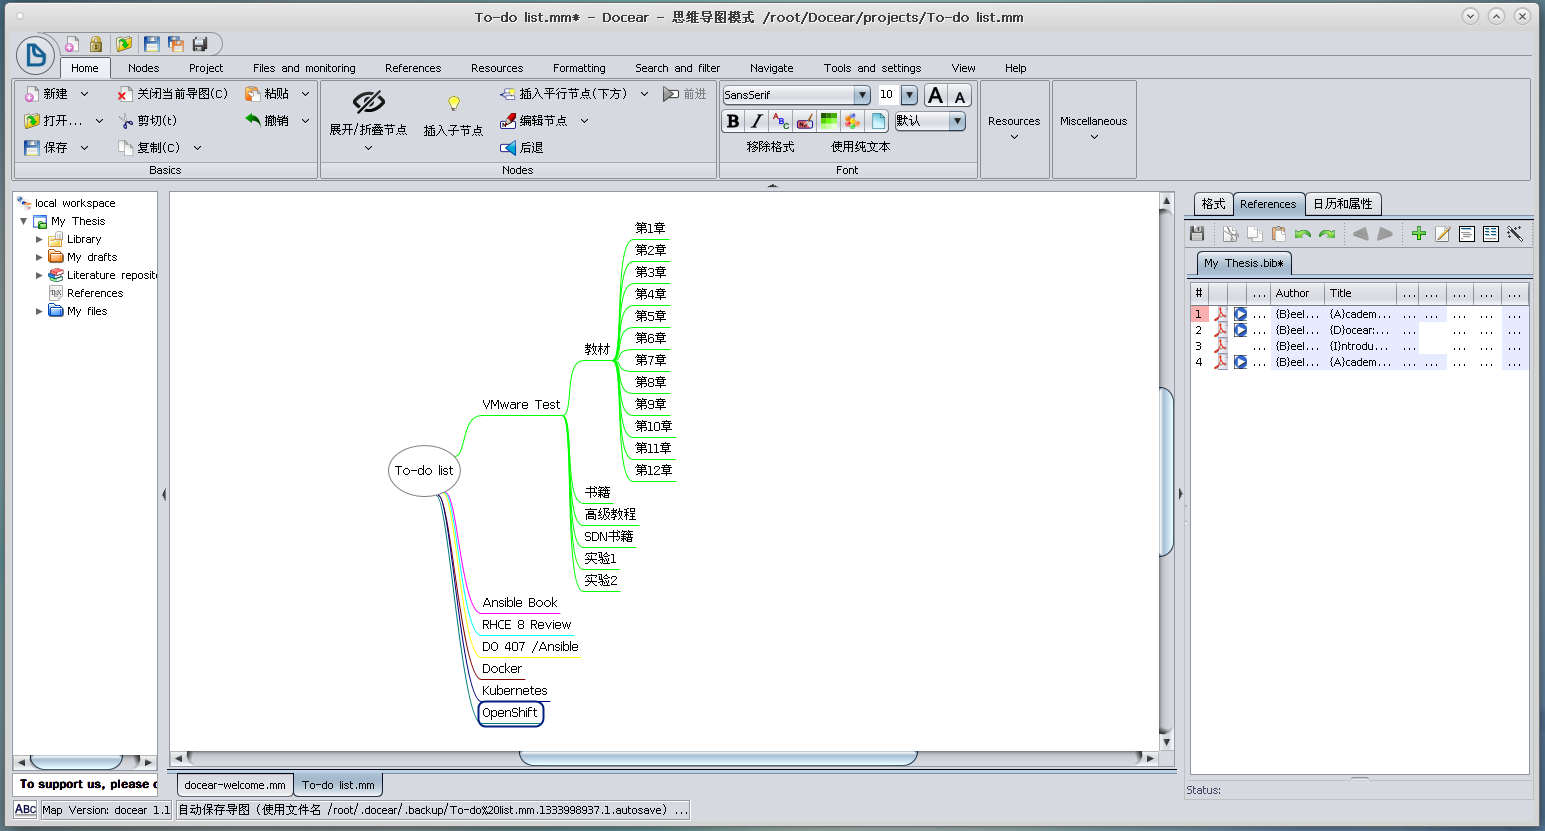Click the edit entry pencil icon
Image resolution: width=1545 pixels, height=831 pixels.
(x=1443, y=234)
